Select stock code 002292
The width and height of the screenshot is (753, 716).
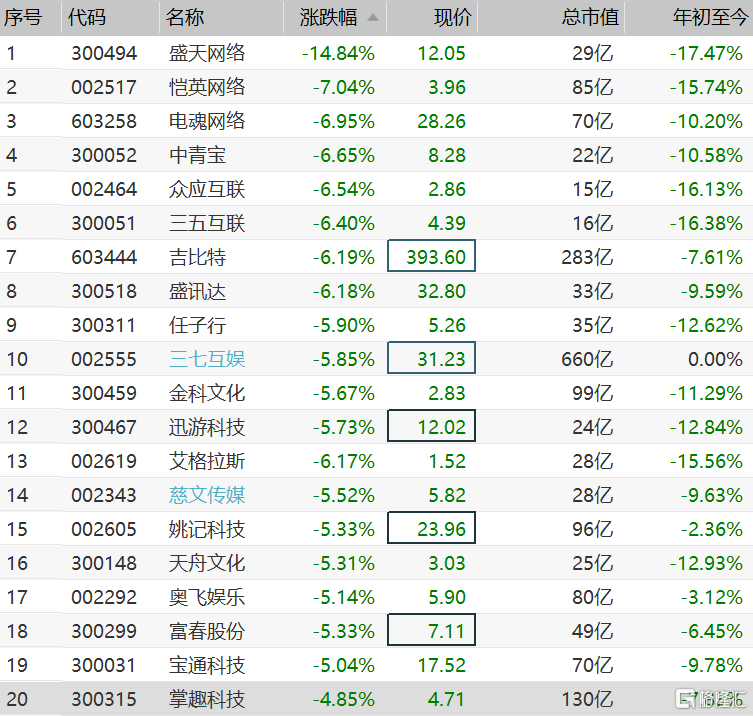click(104, 597)
